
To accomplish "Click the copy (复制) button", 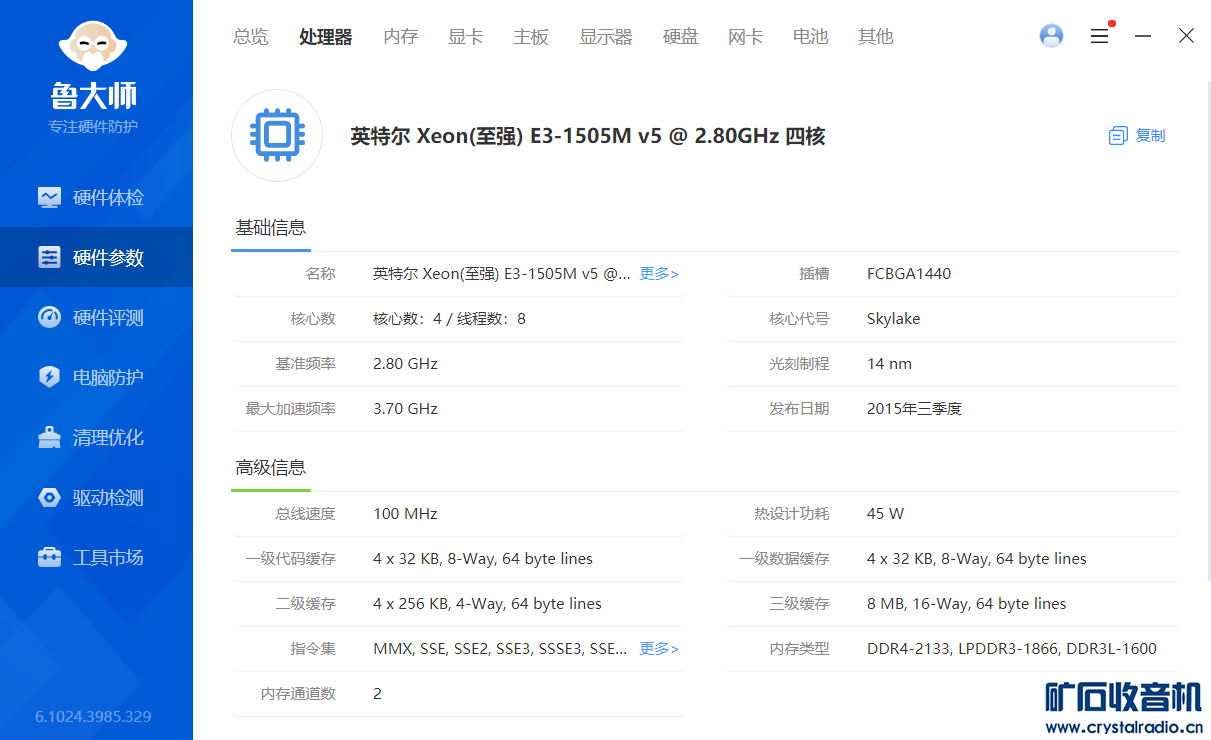I will pos(1137,136).
